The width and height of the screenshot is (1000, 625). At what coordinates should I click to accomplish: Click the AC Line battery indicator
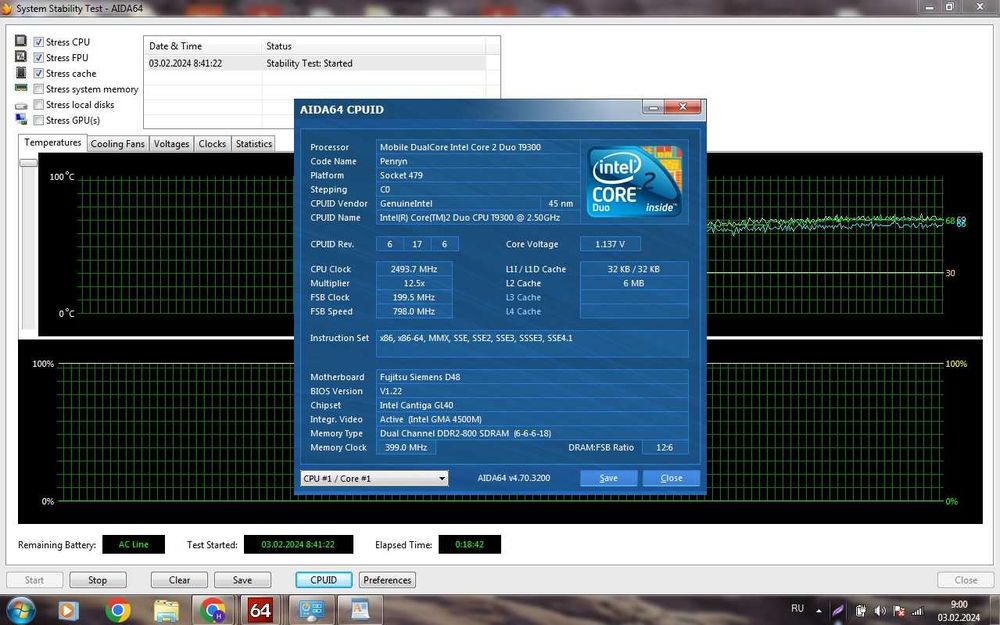coord(133,545)
